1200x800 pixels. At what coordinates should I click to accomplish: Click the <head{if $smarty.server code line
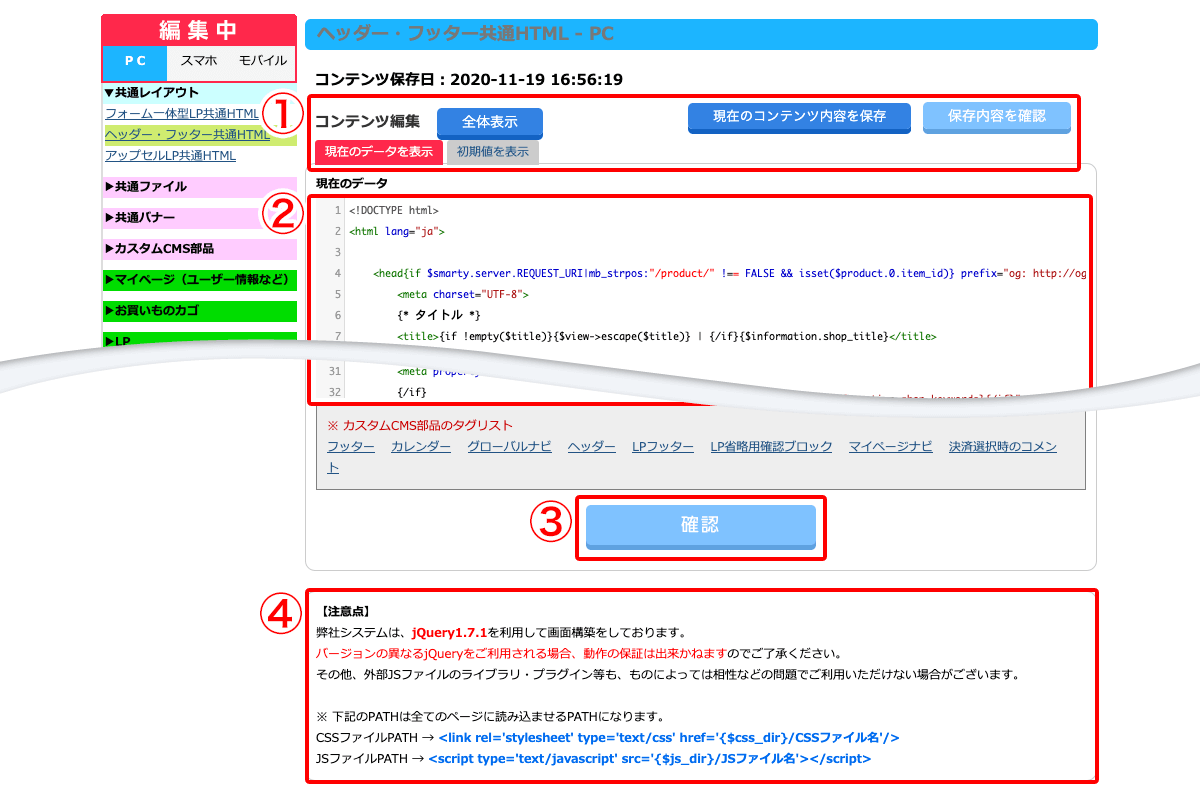coord(729,273)
